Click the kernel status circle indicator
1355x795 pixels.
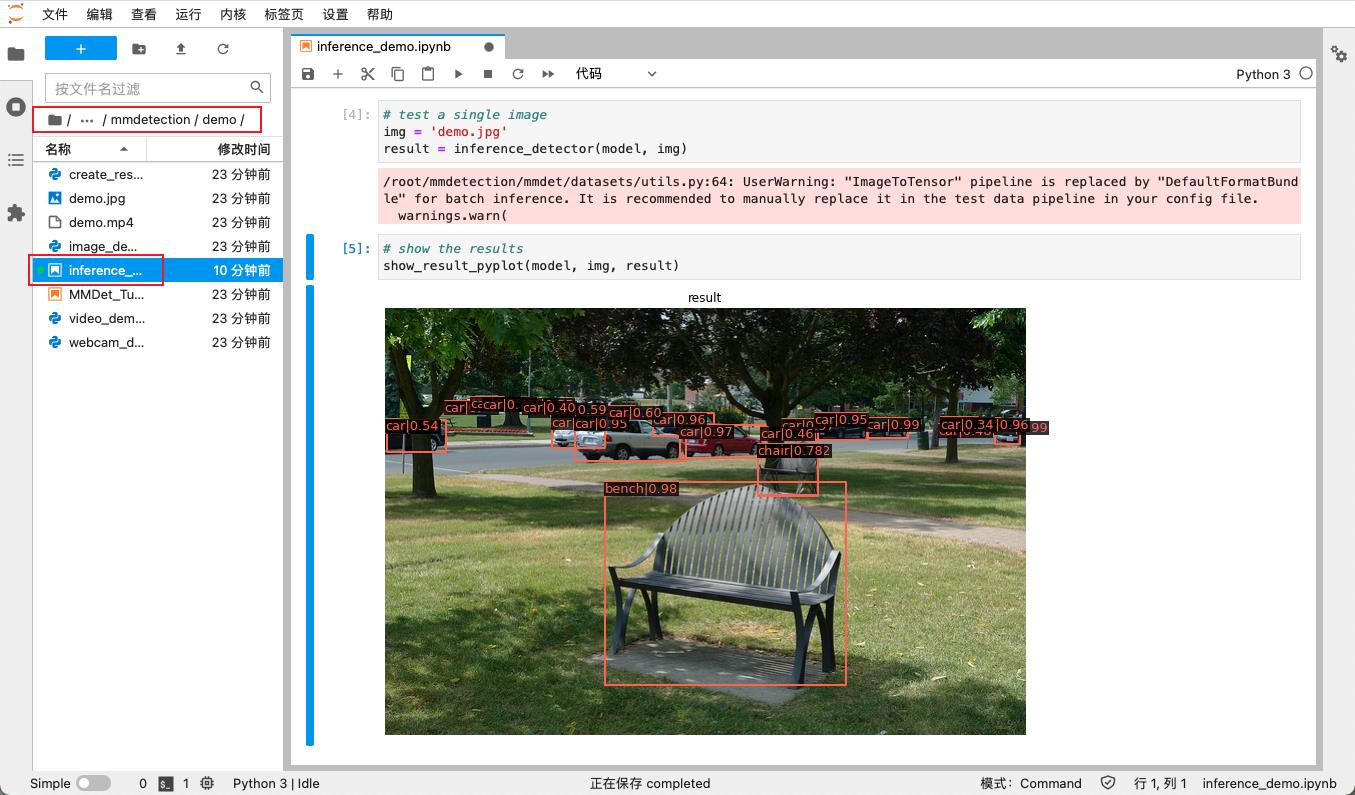point(1306,73)
